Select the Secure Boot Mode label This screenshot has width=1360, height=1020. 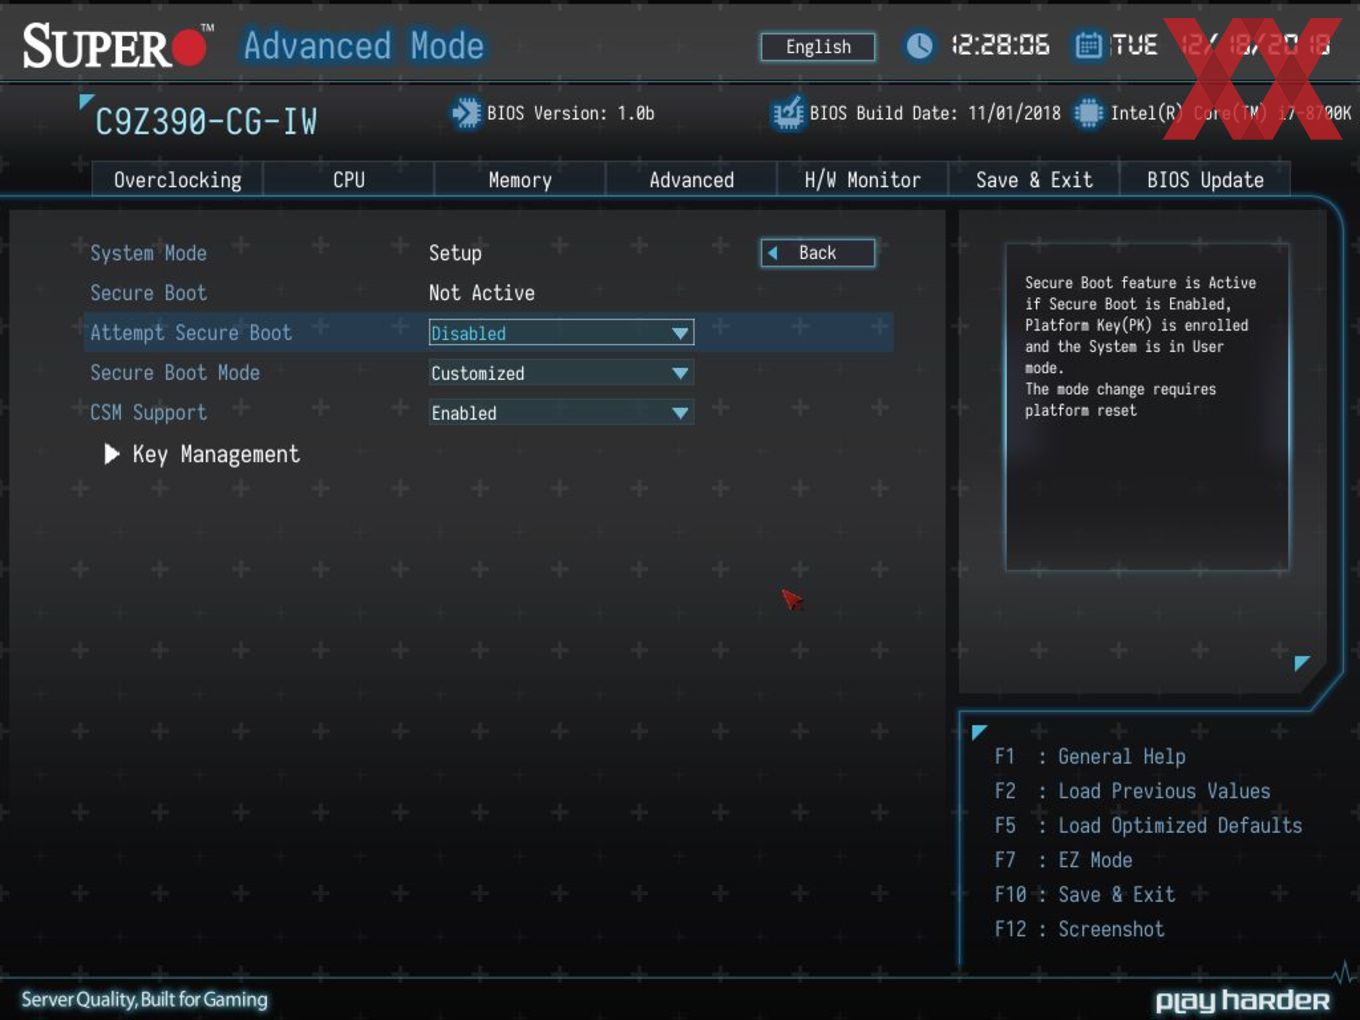tap(175, 373)
